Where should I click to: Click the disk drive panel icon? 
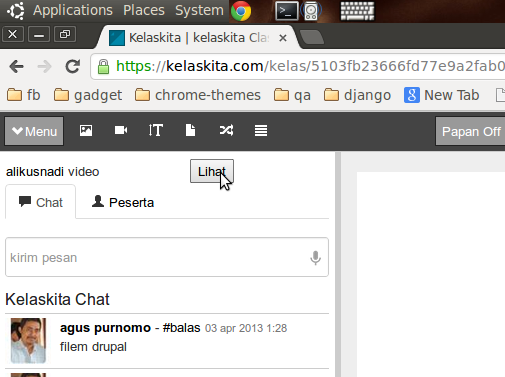tap(311, 11)
